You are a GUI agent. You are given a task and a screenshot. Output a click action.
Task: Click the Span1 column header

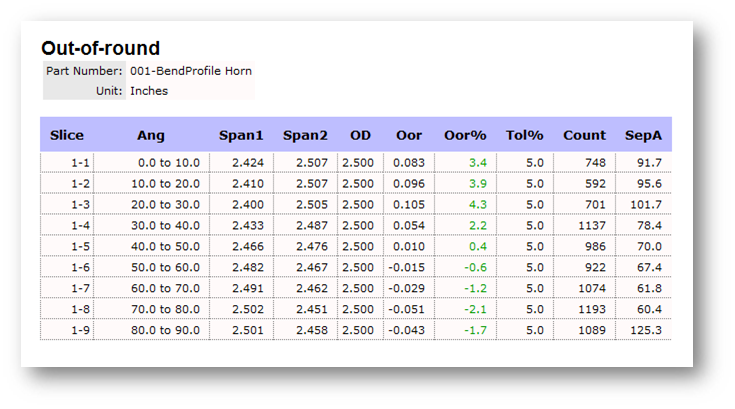click(x=241, y=135)
